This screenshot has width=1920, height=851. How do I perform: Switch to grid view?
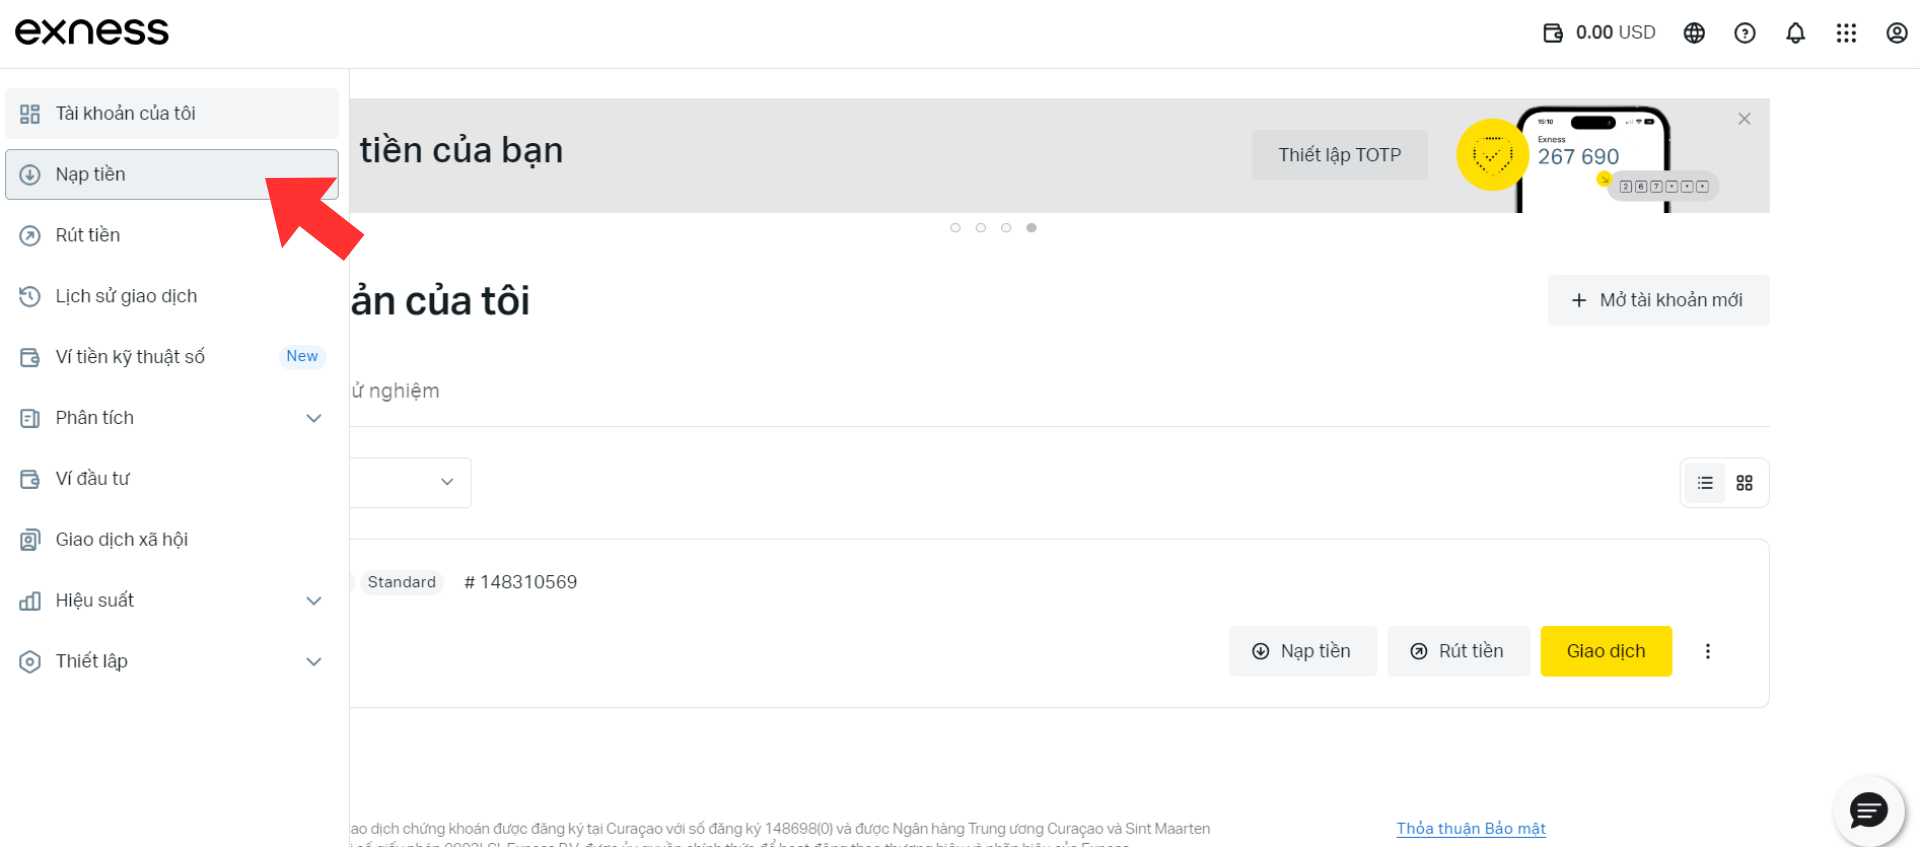pos(1744,483)
